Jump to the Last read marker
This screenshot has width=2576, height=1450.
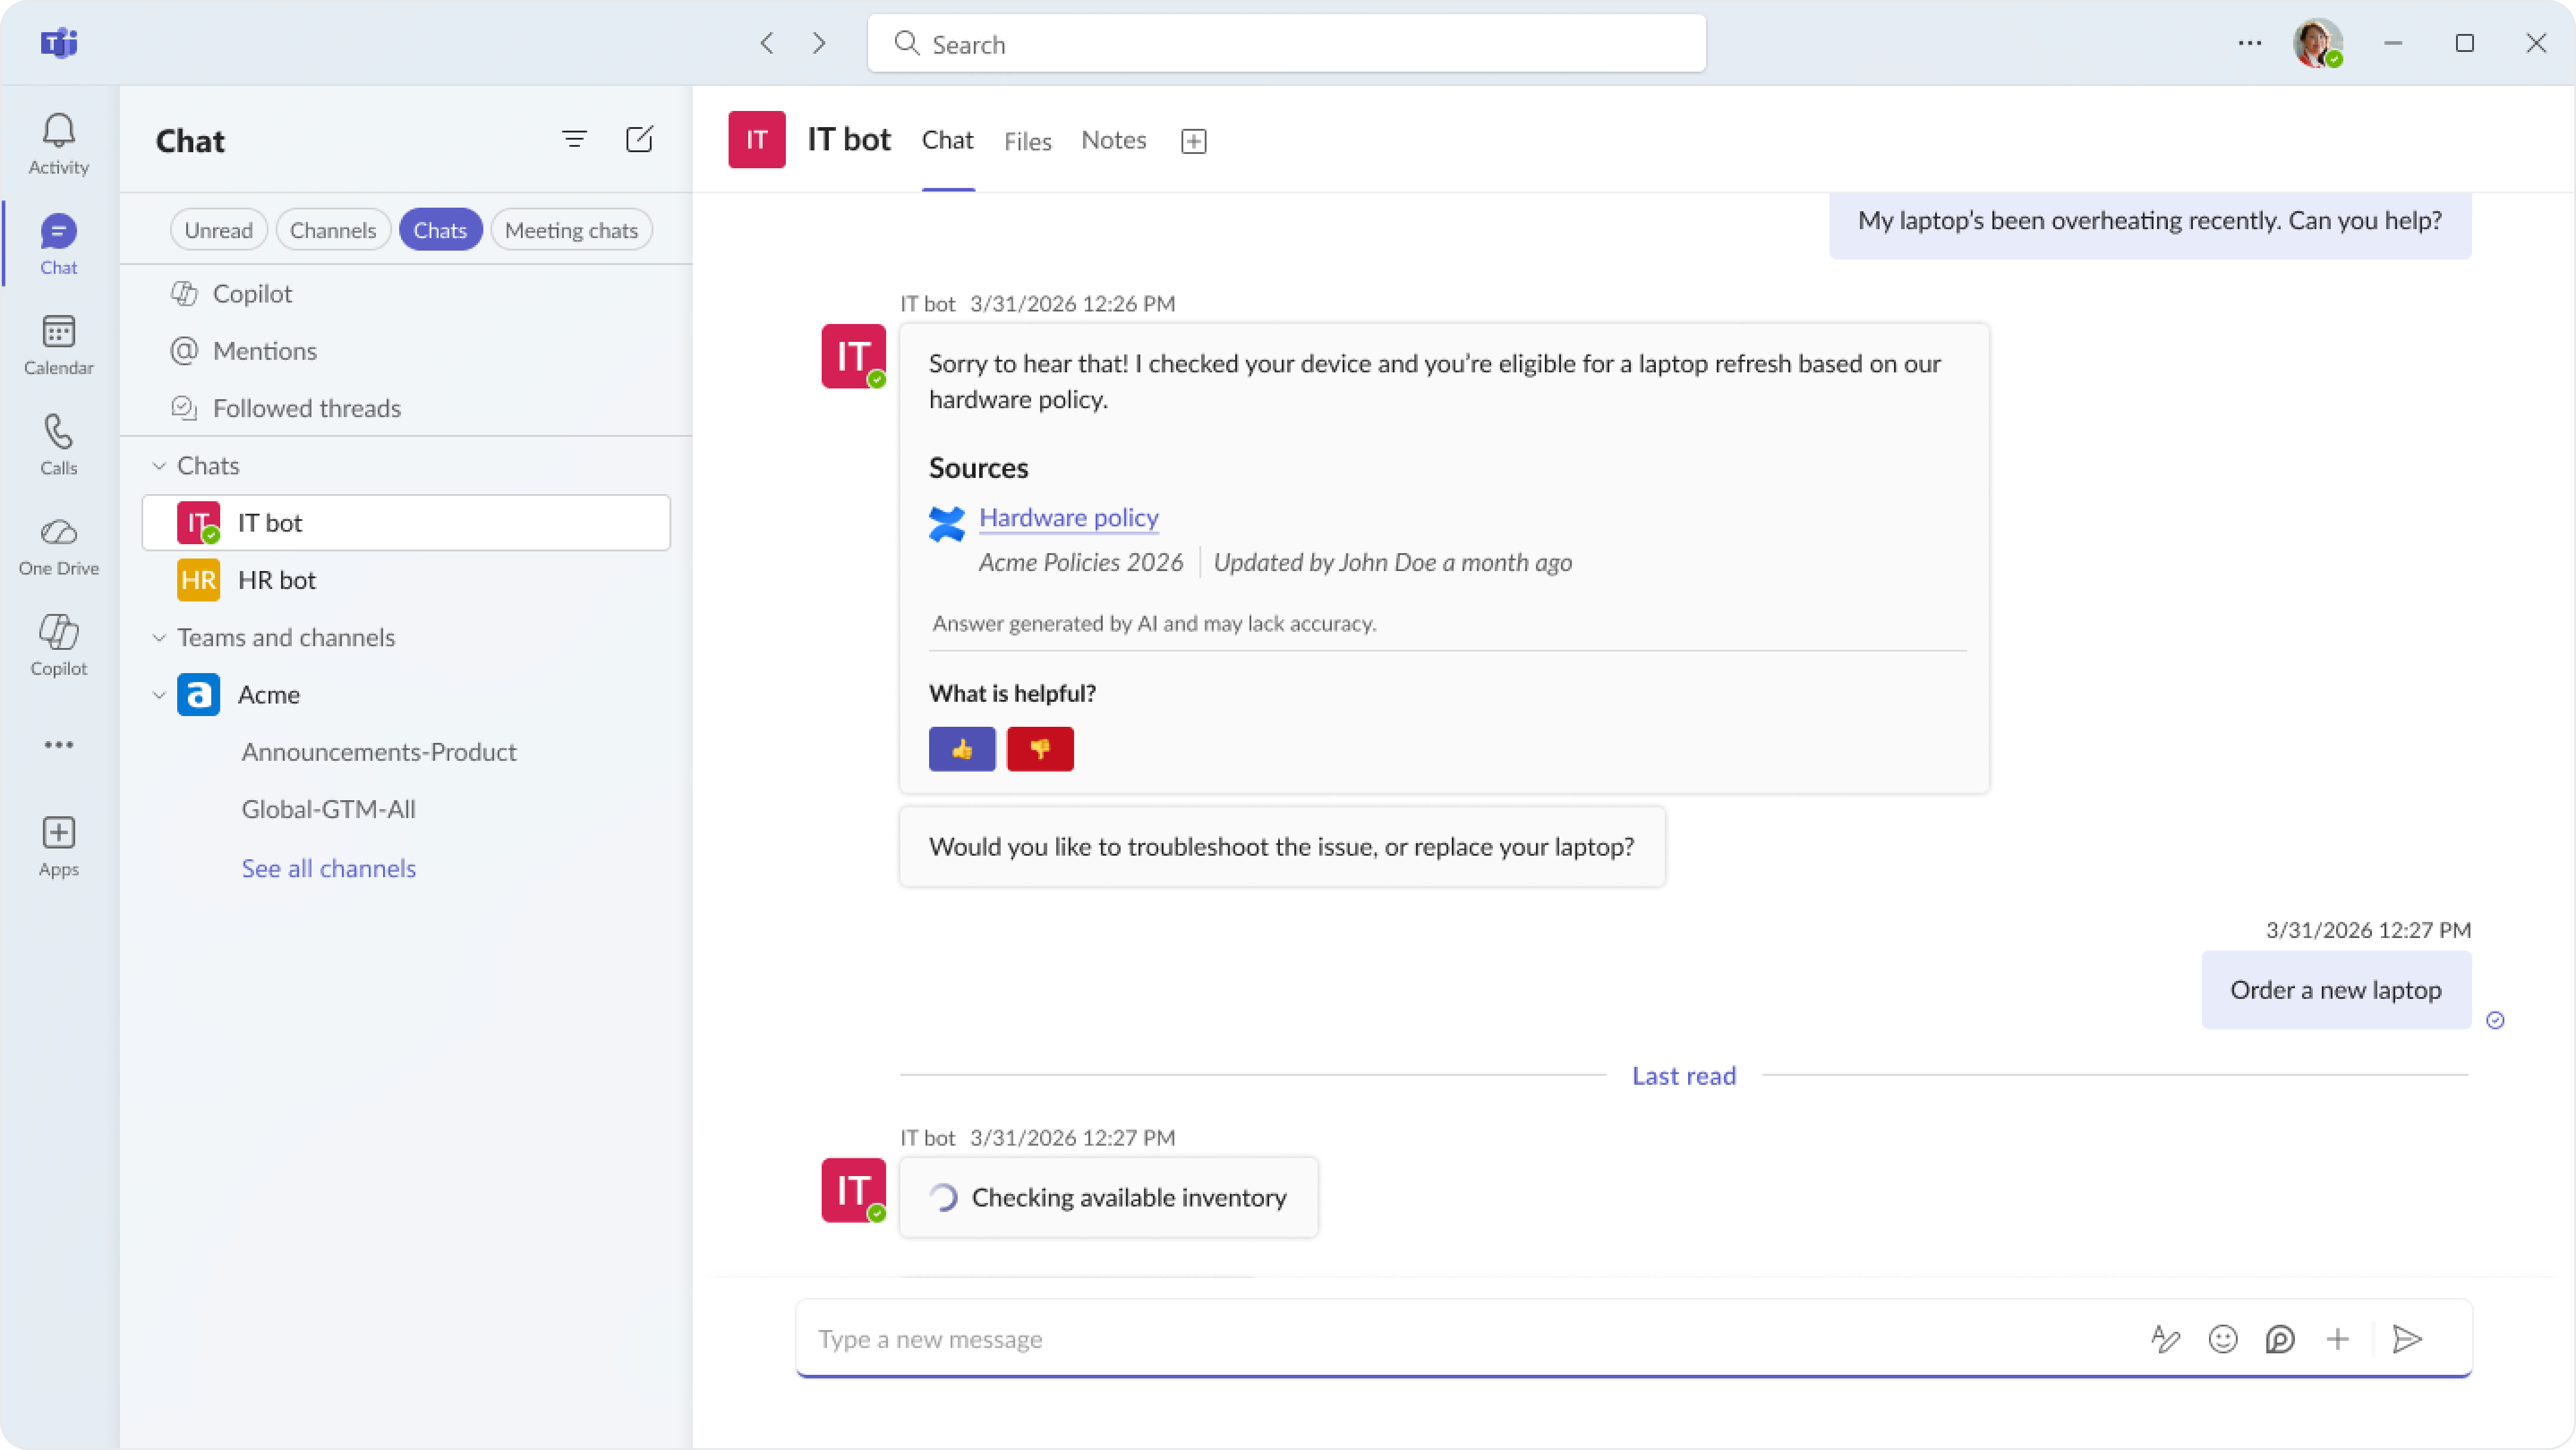click(1684, 1076)
